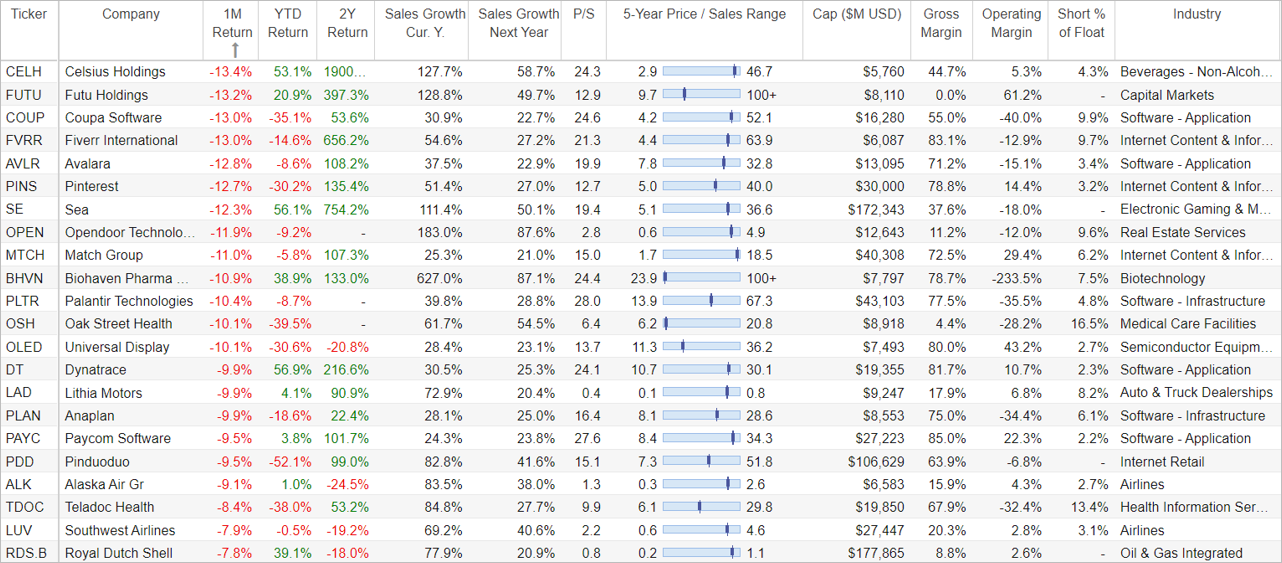Click company name Fiverr International
1282x563 pixels.
(x=121, y=141)
